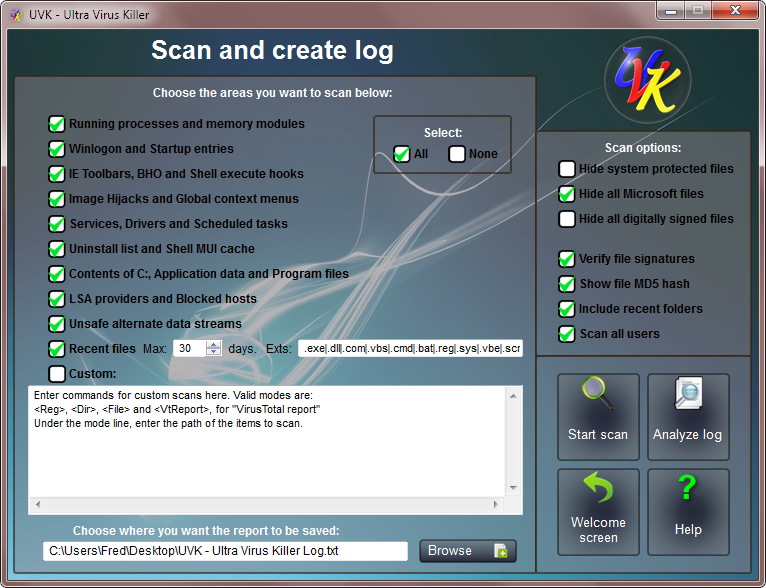Click the UVK title bar app icon
Viewport: 766px width, 588px height.
click(17, 15)
